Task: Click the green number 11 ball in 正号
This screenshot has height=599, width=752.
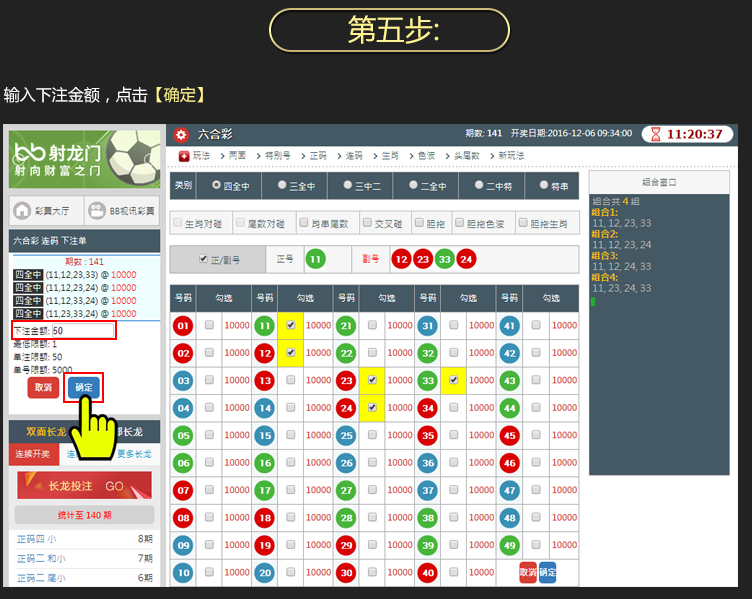Action: coord(315,259)
